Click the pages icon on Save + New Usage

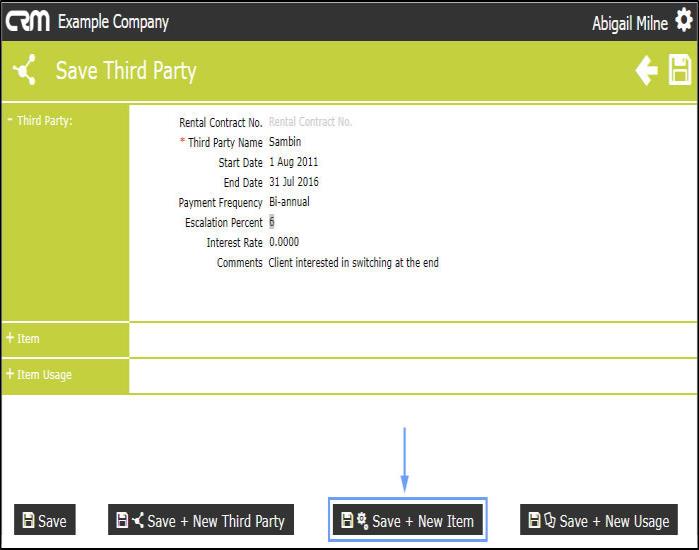550,520
